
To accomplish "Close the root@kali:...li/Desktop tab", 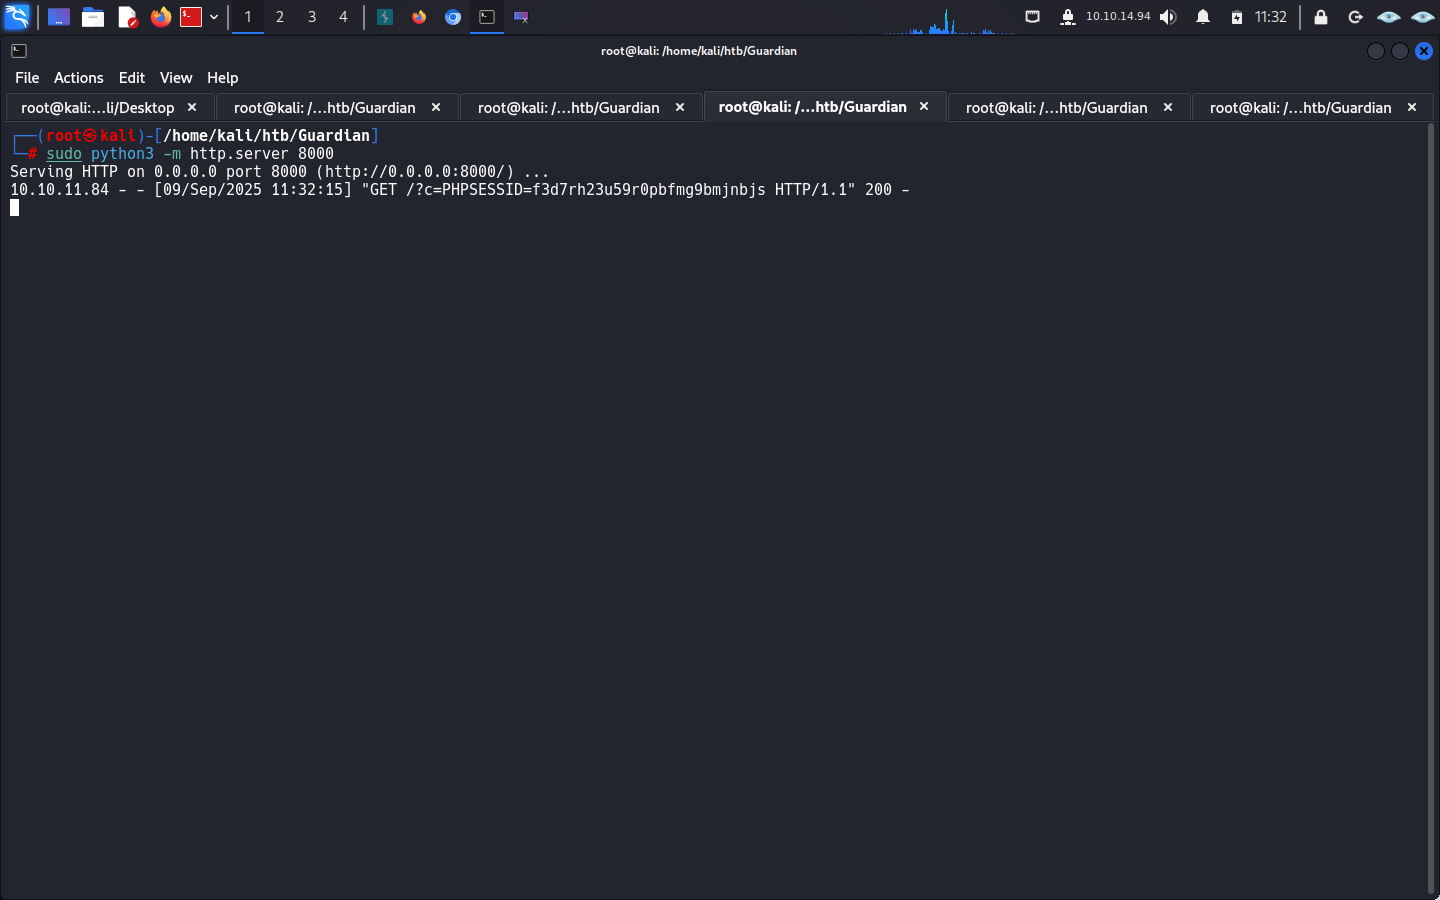I will pos(192,107).
